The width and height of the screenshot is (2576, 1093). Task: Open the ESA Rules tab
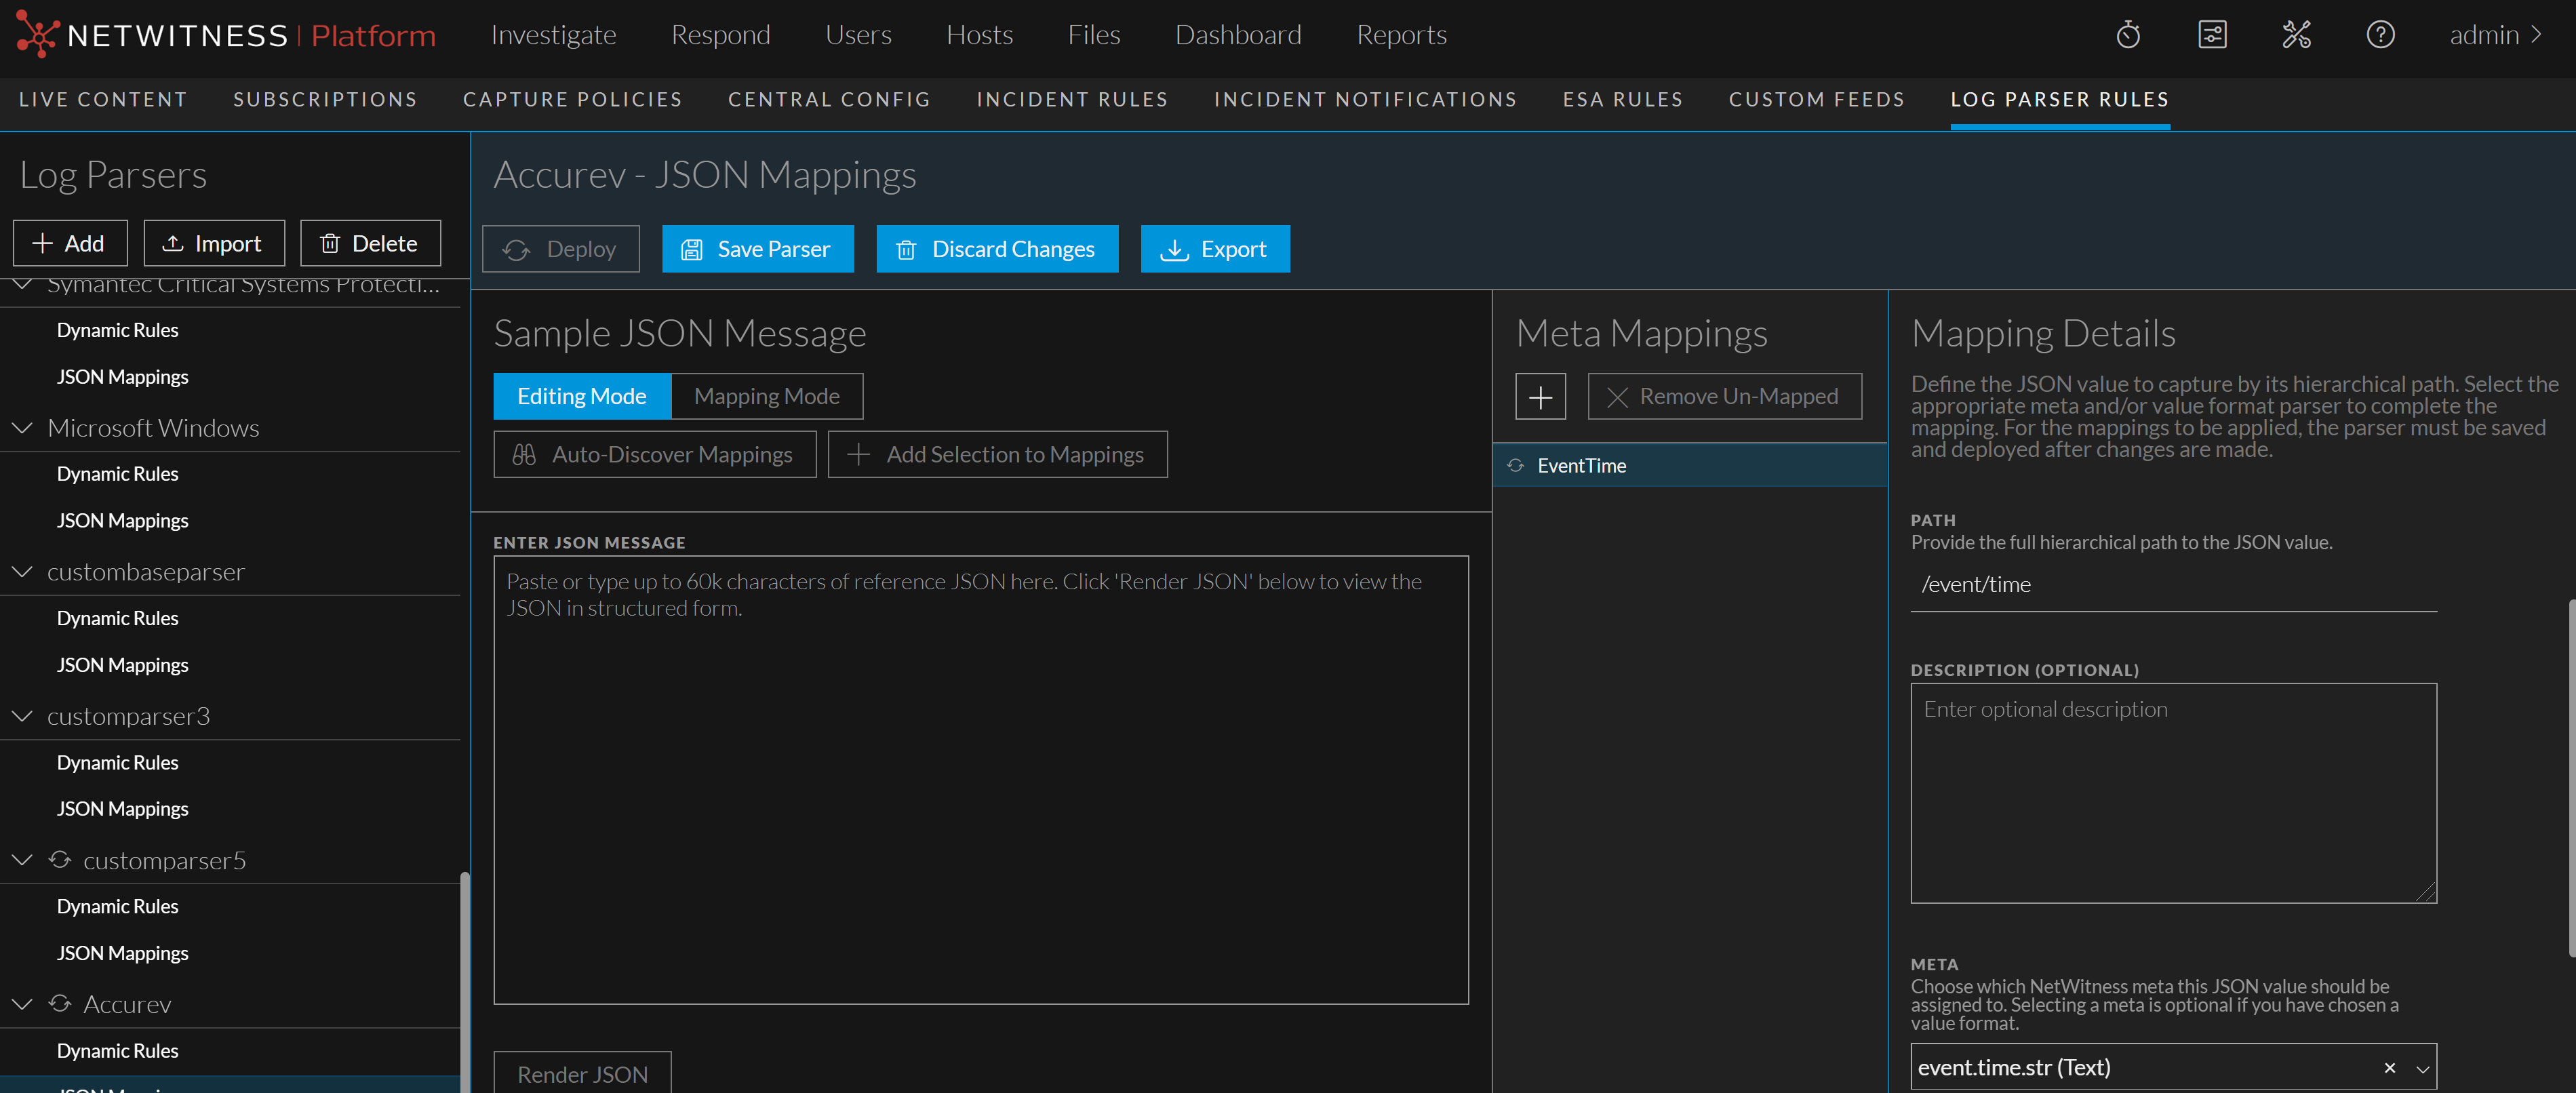(x=1622, y=100)
